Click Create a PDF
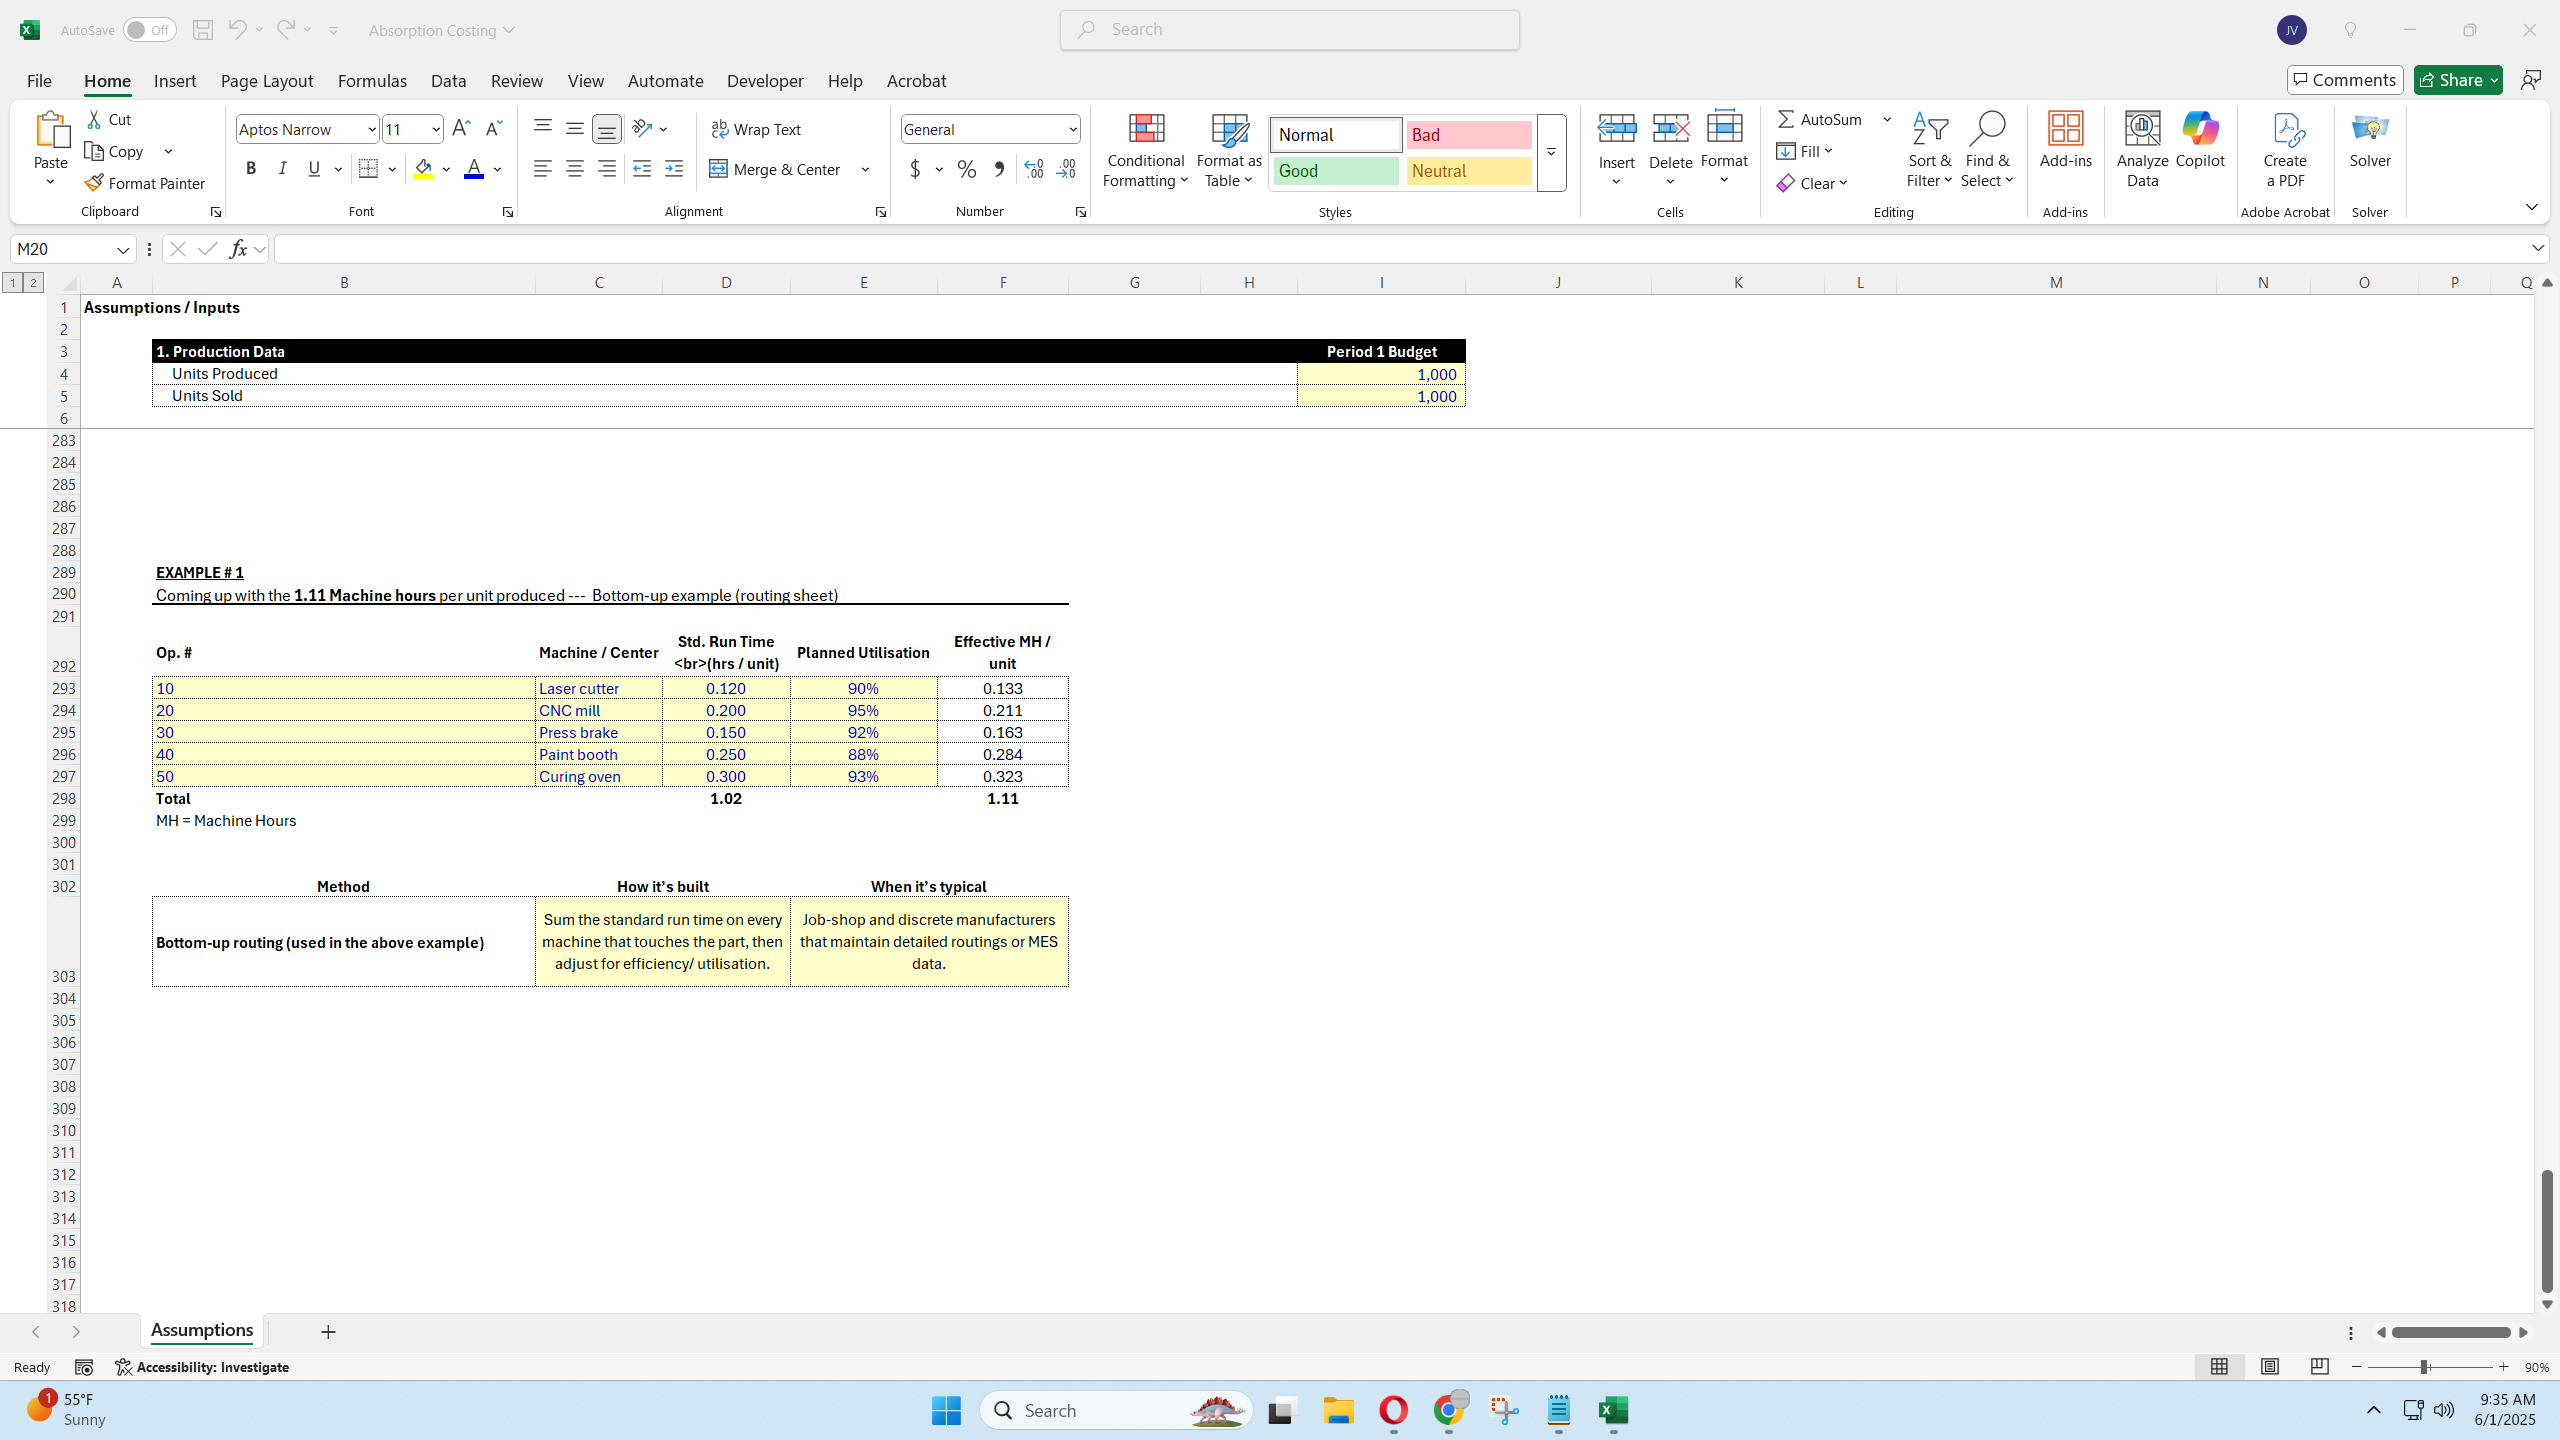The height and width of the screenshot is (1440, 2560). [x=2286, y=150]
